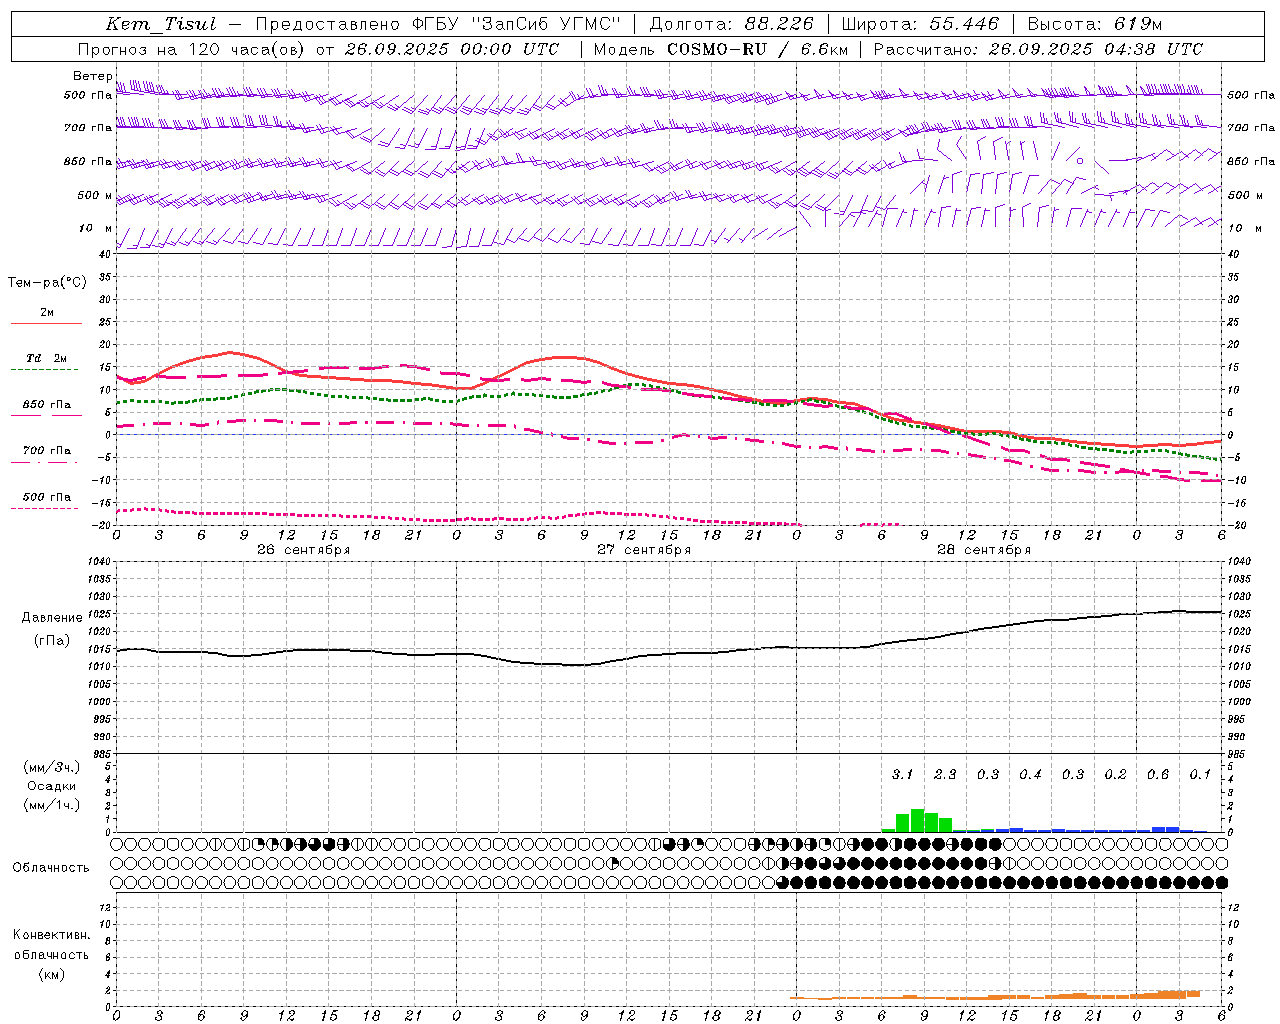Screen dimensions: 1280x1024
Task: Click the date label 28 сентября
Action: pyautogui.click(x=984, y=550)
